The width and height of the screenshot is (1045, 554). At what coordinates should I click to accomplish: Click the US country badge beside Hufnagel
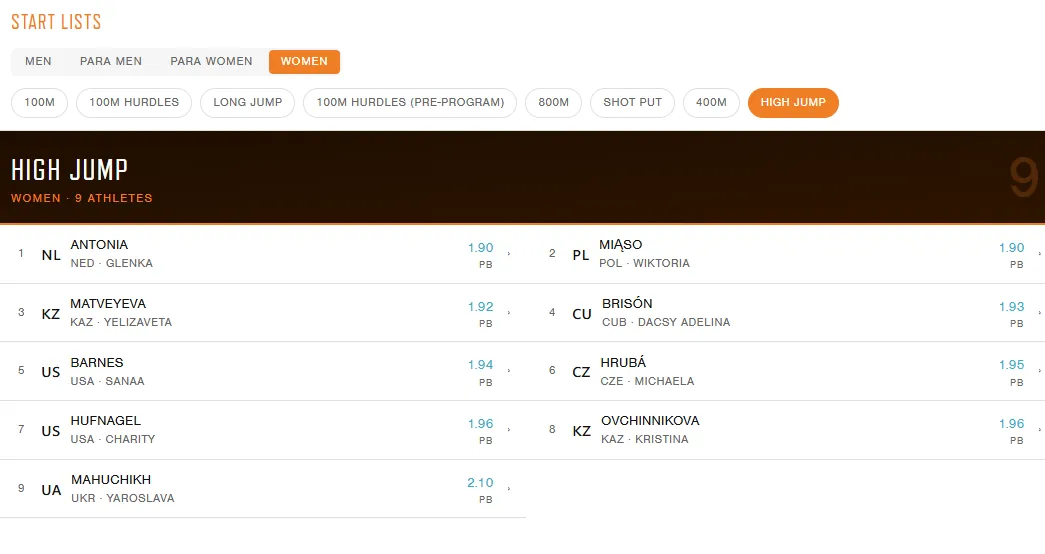[x=51, y=431]
